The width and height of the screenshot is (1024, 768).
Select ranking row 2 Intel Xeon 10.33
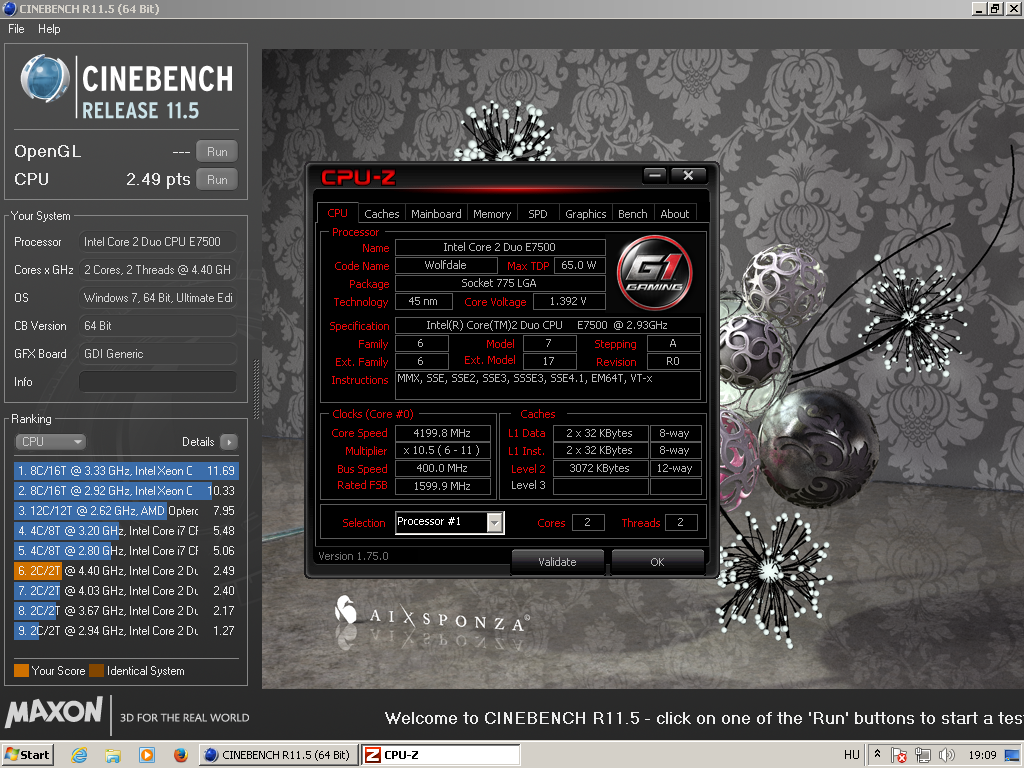pyautogui.click(x=125, y=490)
